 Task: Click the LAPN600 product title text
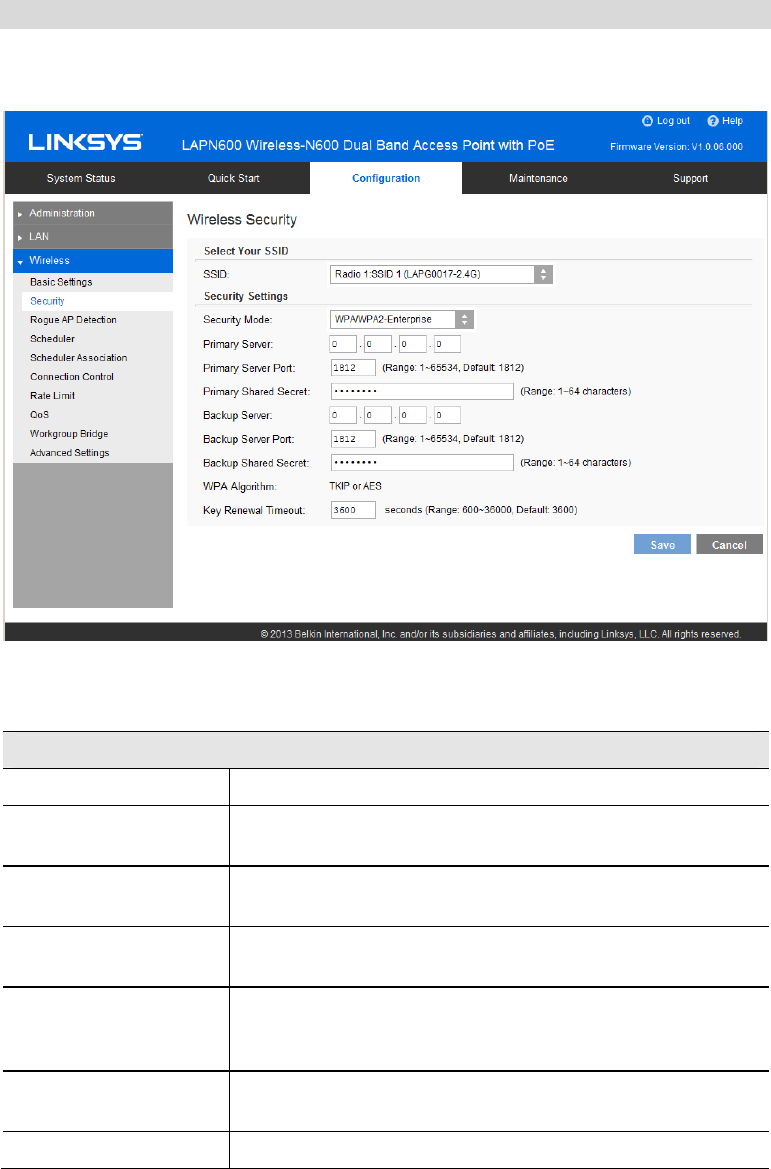368,145
